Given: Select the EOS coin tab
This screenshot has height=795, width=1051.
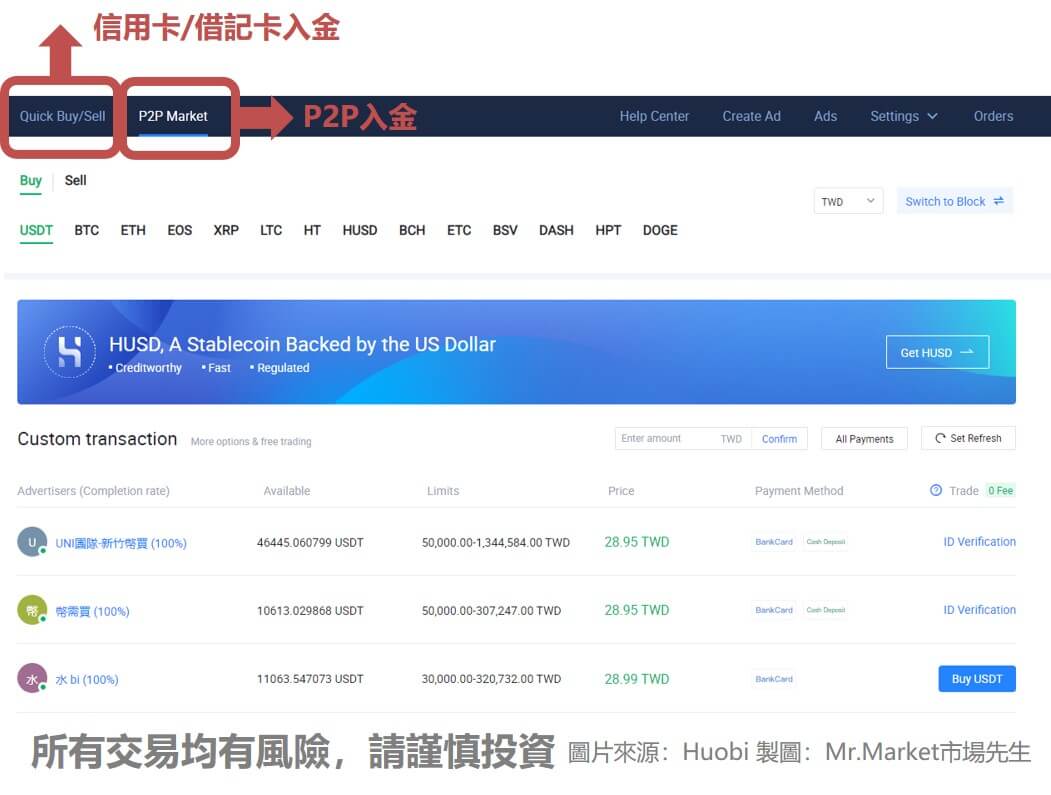Looking at the screenshot, I should [x=180, y=231].
